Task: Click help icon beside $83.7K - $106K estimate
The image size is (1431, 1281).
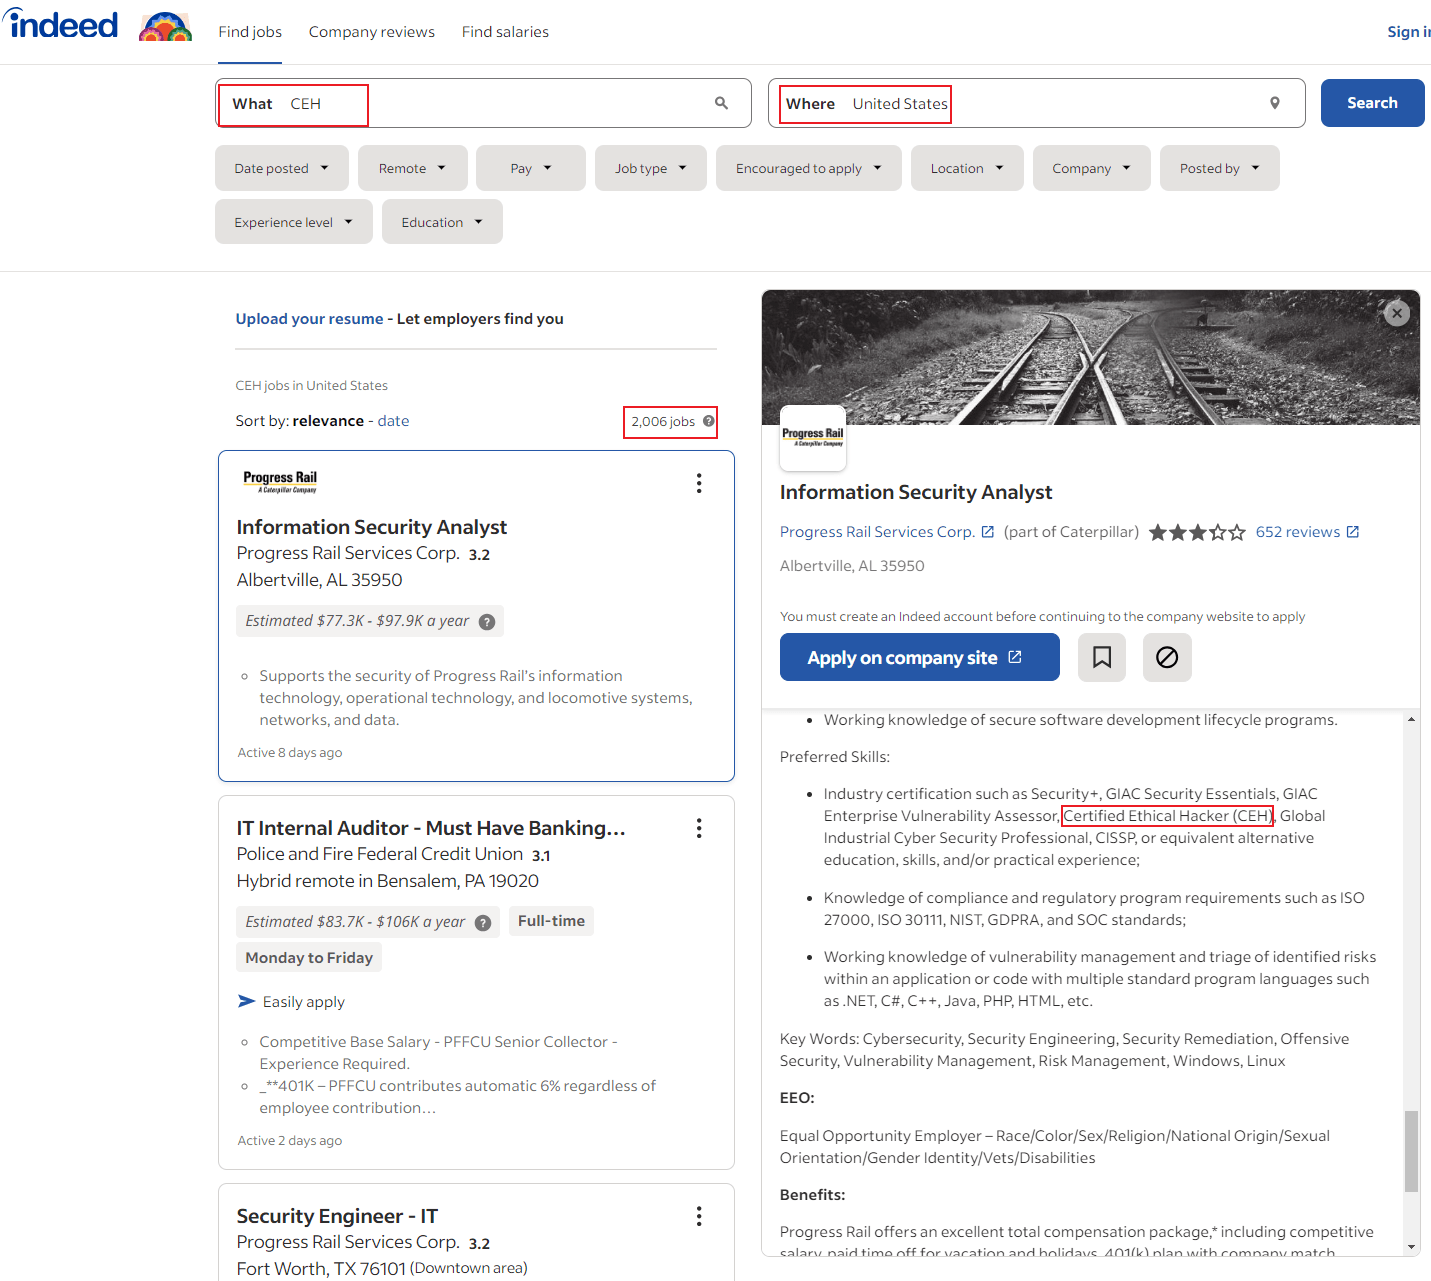Action: (483, 923)
